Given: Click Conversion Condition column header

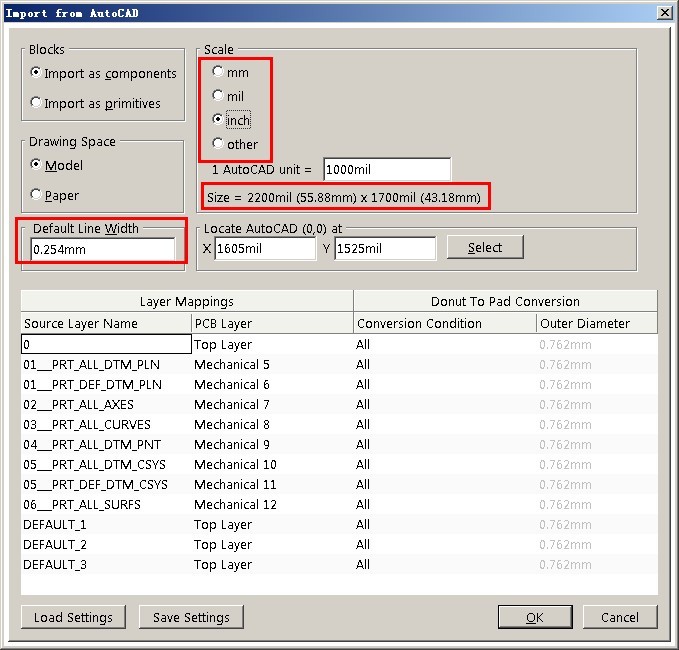Looking at the screenshot, I should [x=445, y=323].
